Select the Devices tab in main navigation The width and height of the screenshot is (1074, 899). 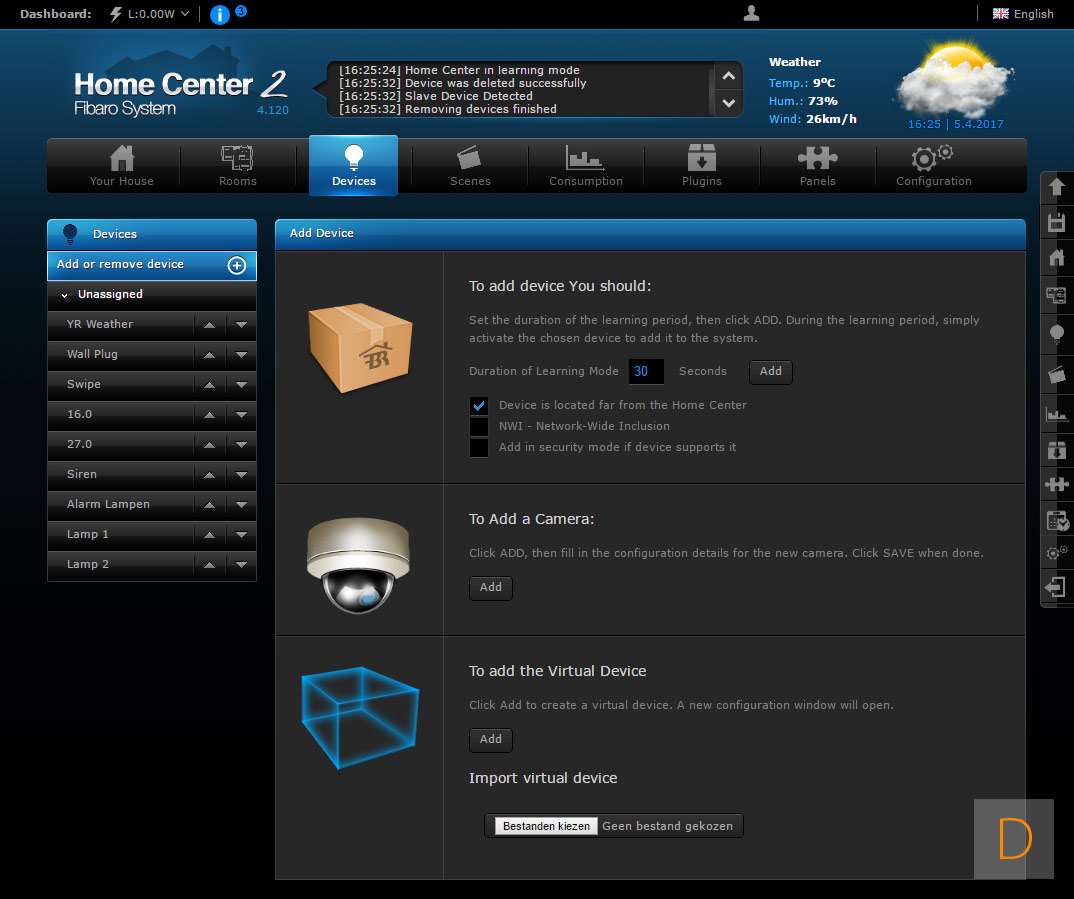click(x=353, y=166)
